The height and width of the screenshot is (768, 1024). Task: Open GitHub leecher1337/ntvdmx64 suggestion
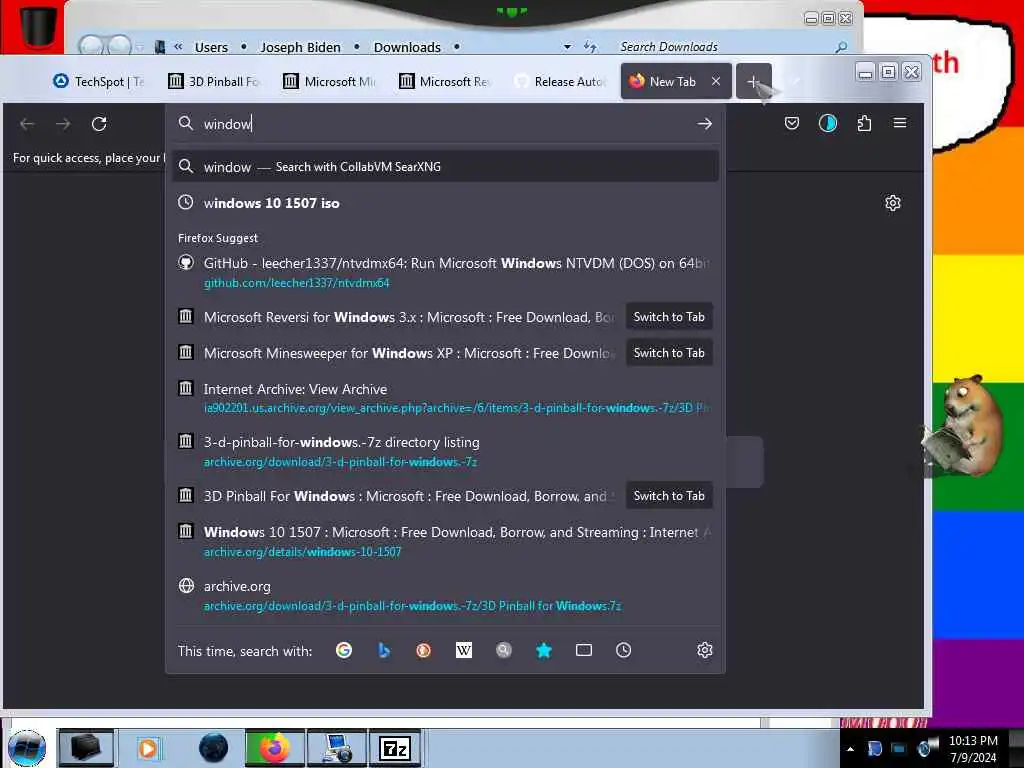pos(445,272)
